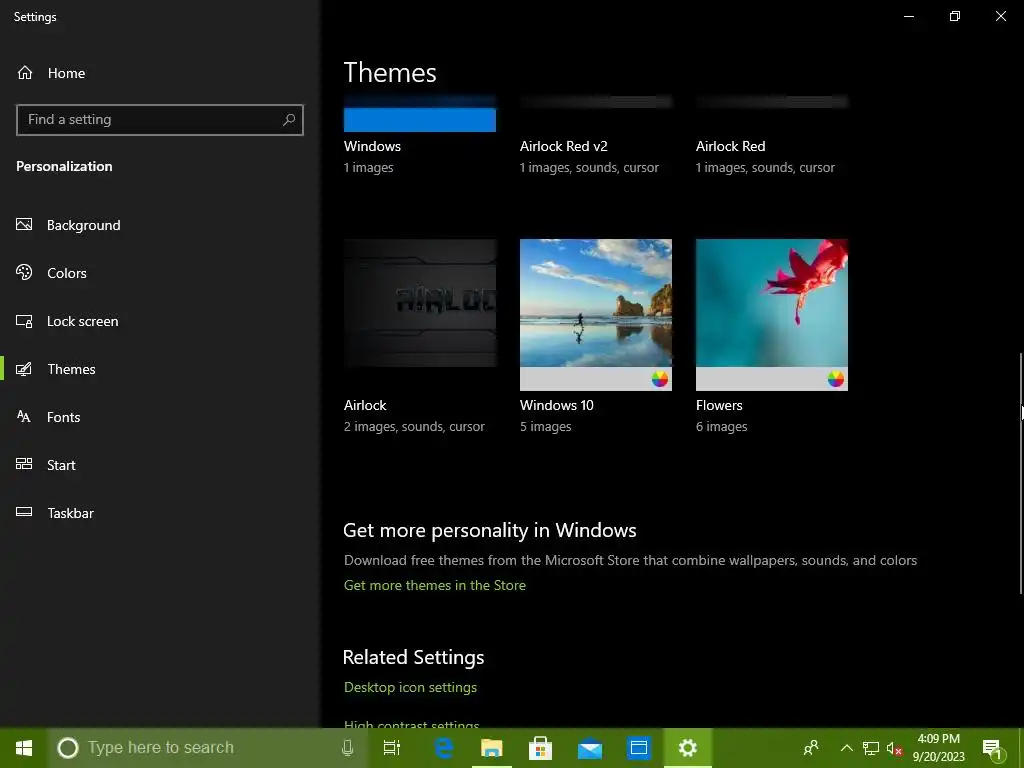Launch Microsoft Edge from taskbar
Screen dimensions: 1024x768
(444, 748)
